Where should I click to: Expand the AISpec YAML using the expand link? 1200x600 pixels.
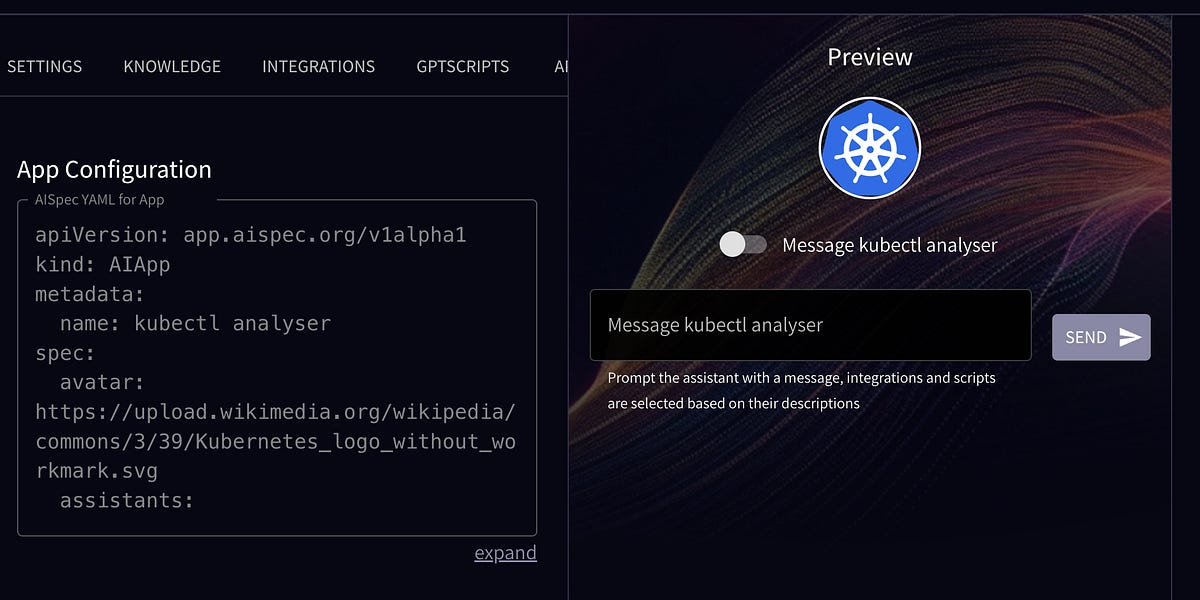click(x=505, y=552)
